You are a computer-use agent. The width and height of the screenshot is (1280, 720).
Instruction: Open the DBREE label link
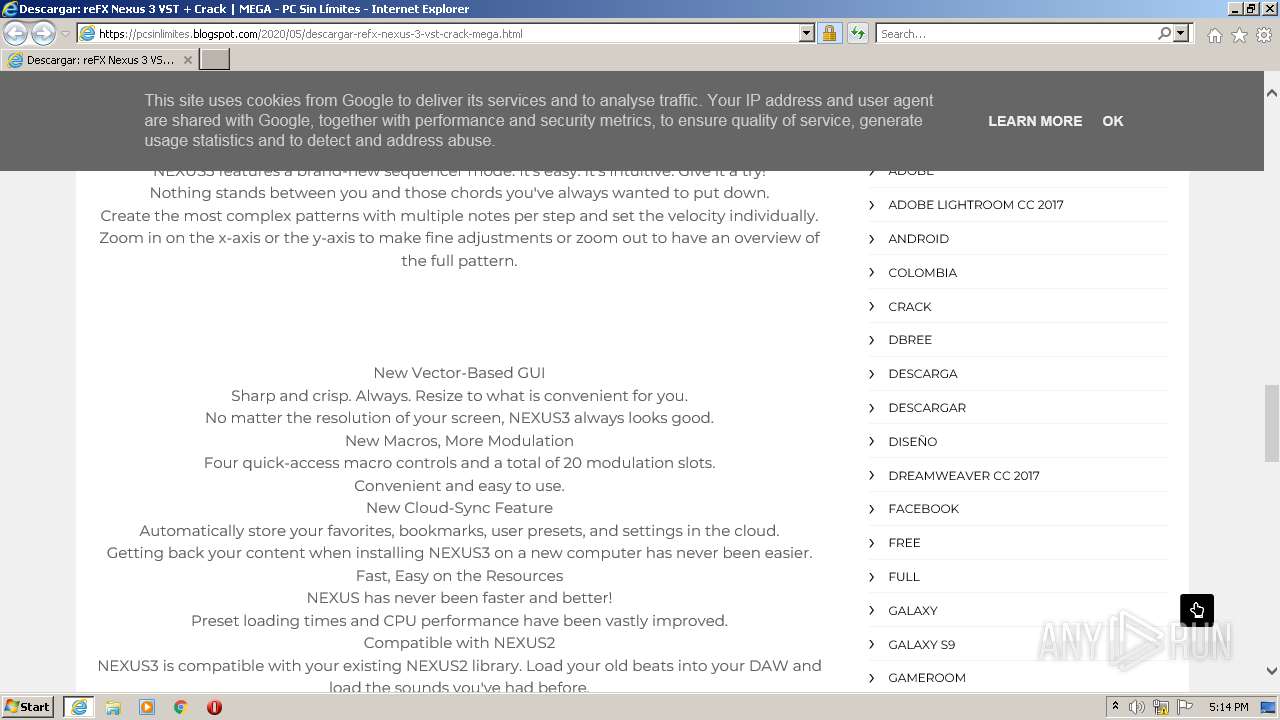pyautogui.click(x=909, y=340)
